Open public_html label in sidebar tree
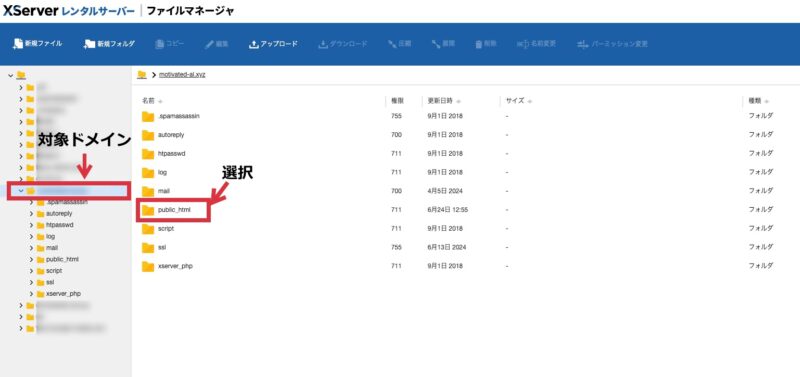This screenshot has height=377, width=800. (x=62, y=260)
